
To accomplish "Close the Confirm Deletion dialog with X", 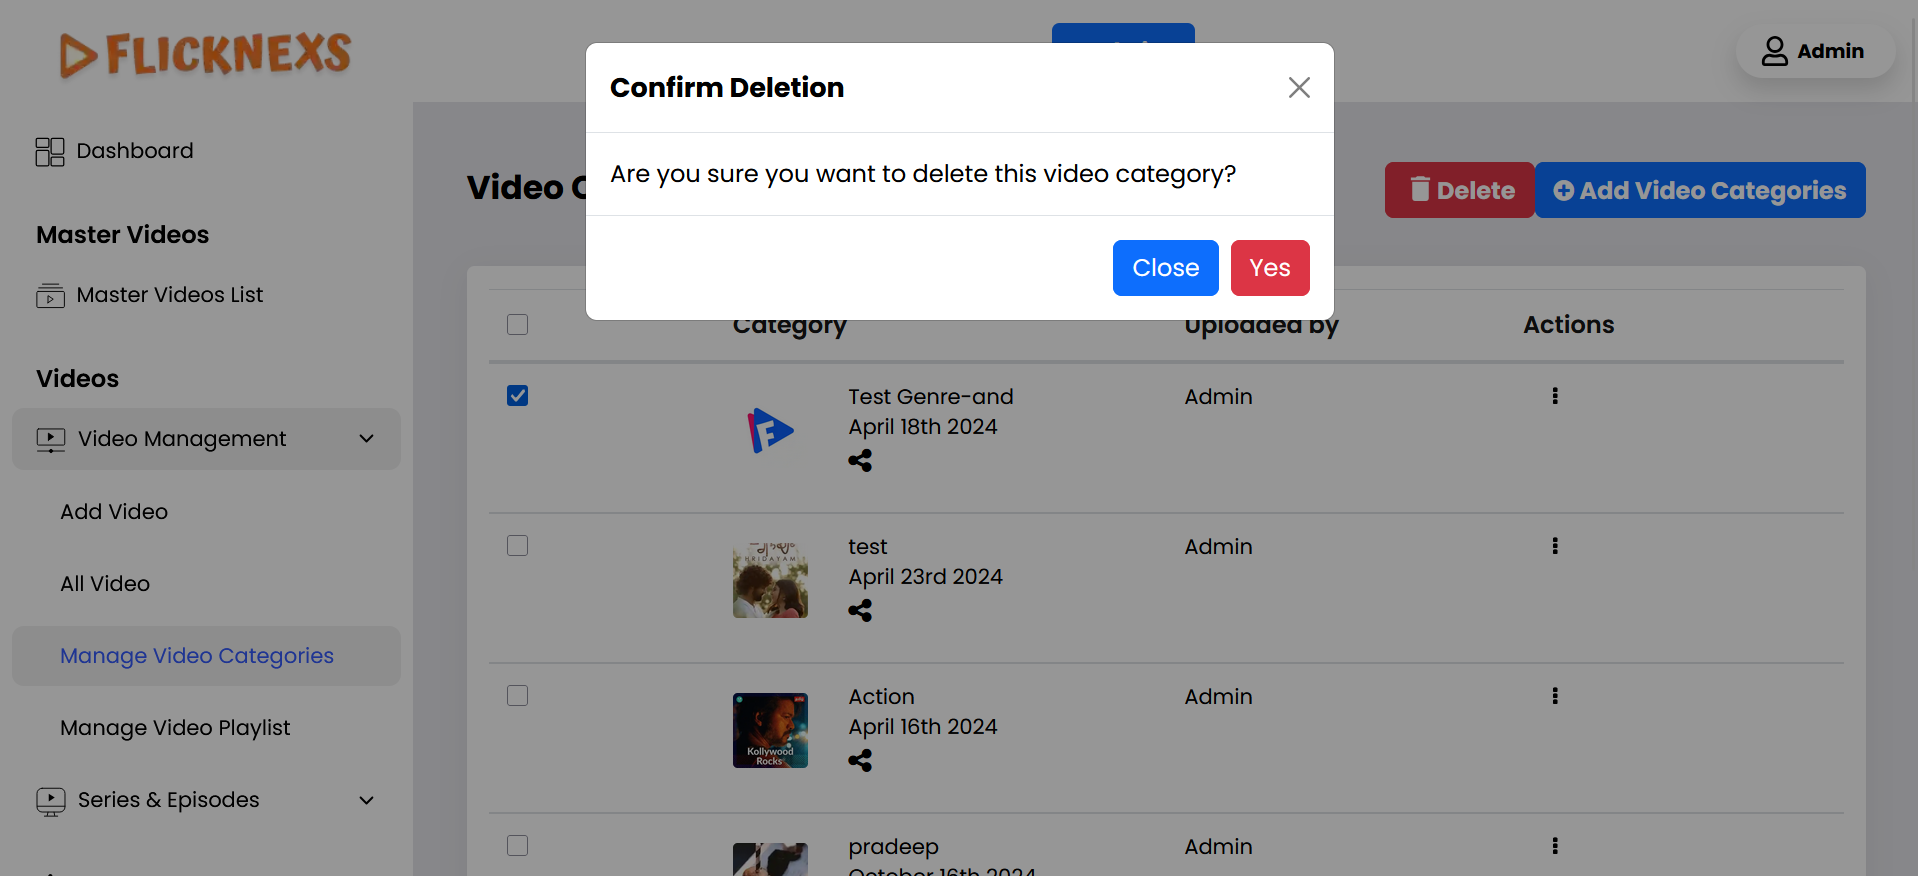I will [x=1299, y=88].
